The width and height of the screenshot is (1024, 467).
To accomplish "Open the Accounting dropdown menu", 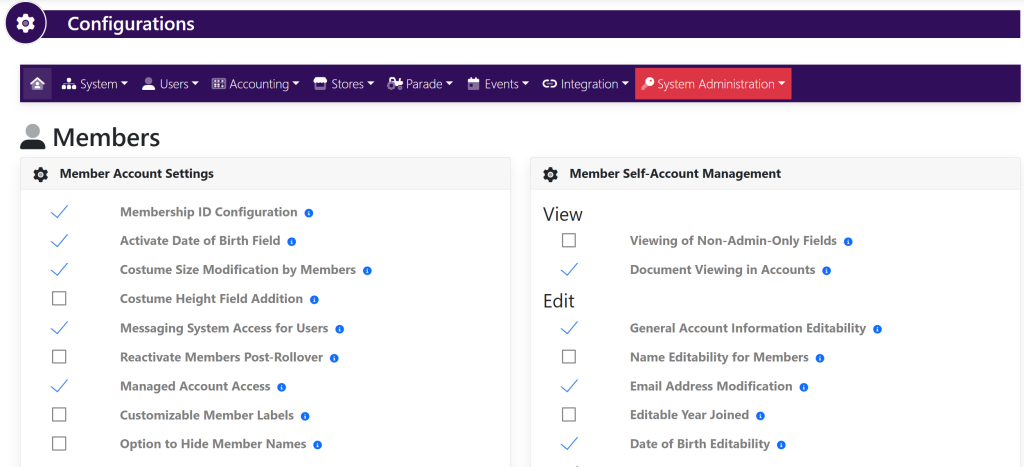I will click(256, 84).
